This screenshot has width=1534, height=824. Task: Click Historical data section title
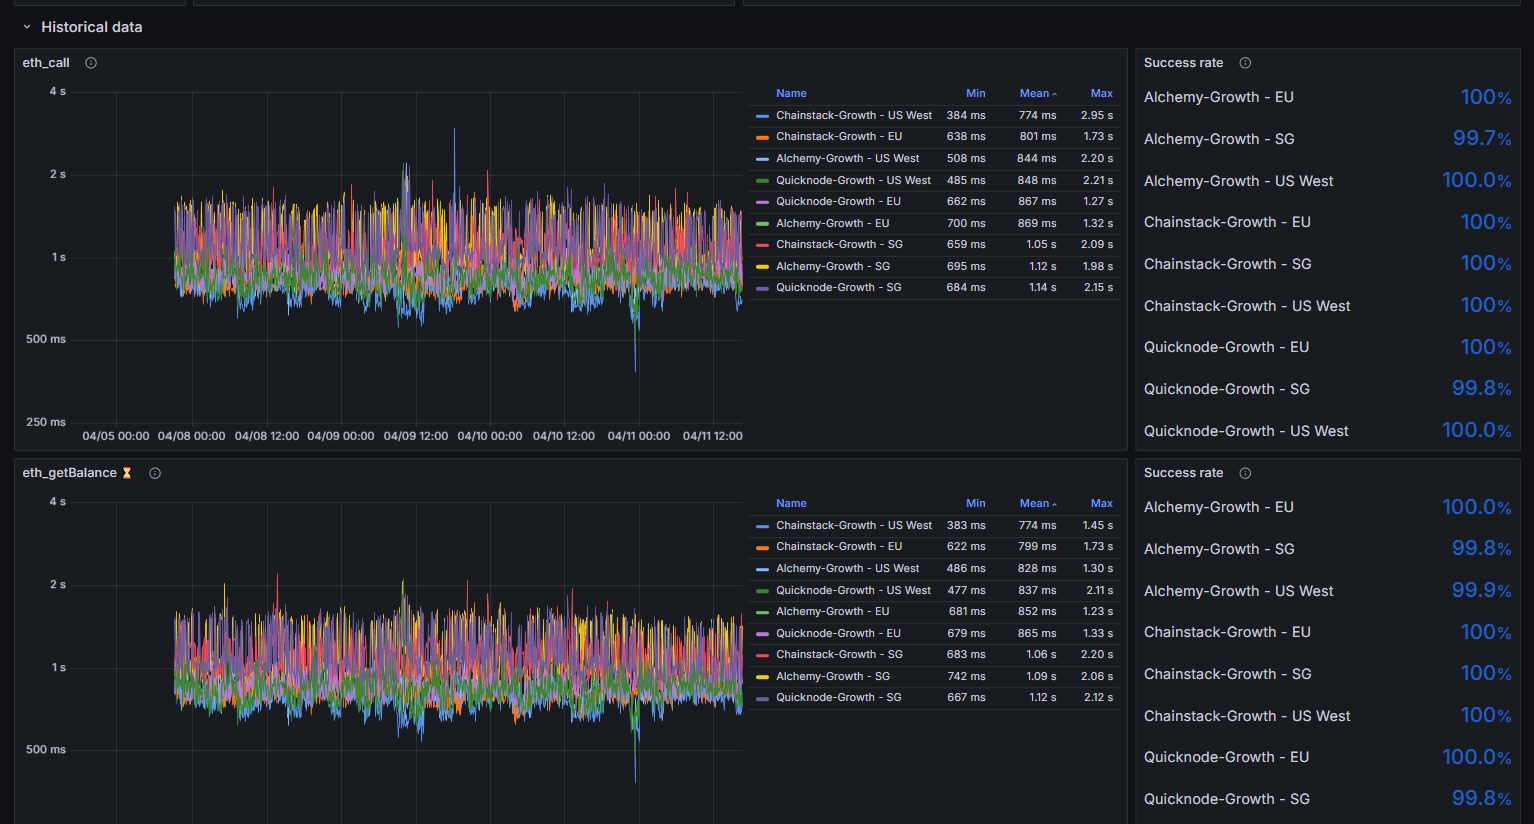92,27
